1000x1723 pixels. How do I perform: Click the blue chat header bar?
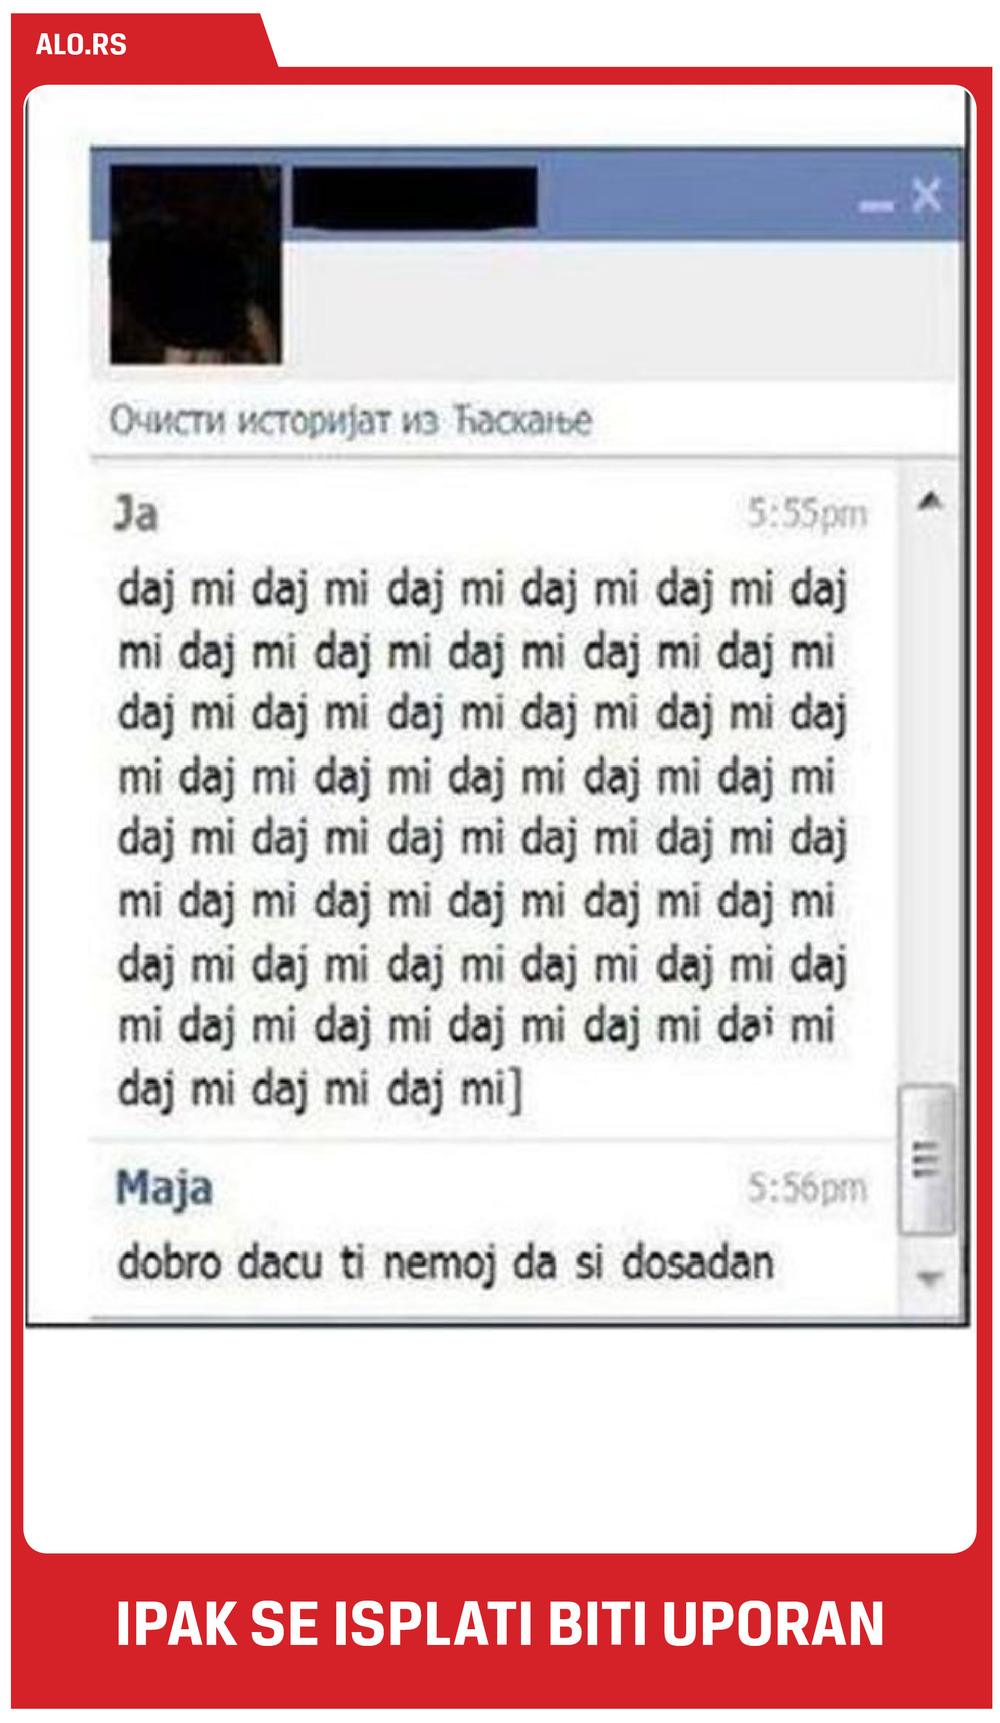click(x=700, y=195)
